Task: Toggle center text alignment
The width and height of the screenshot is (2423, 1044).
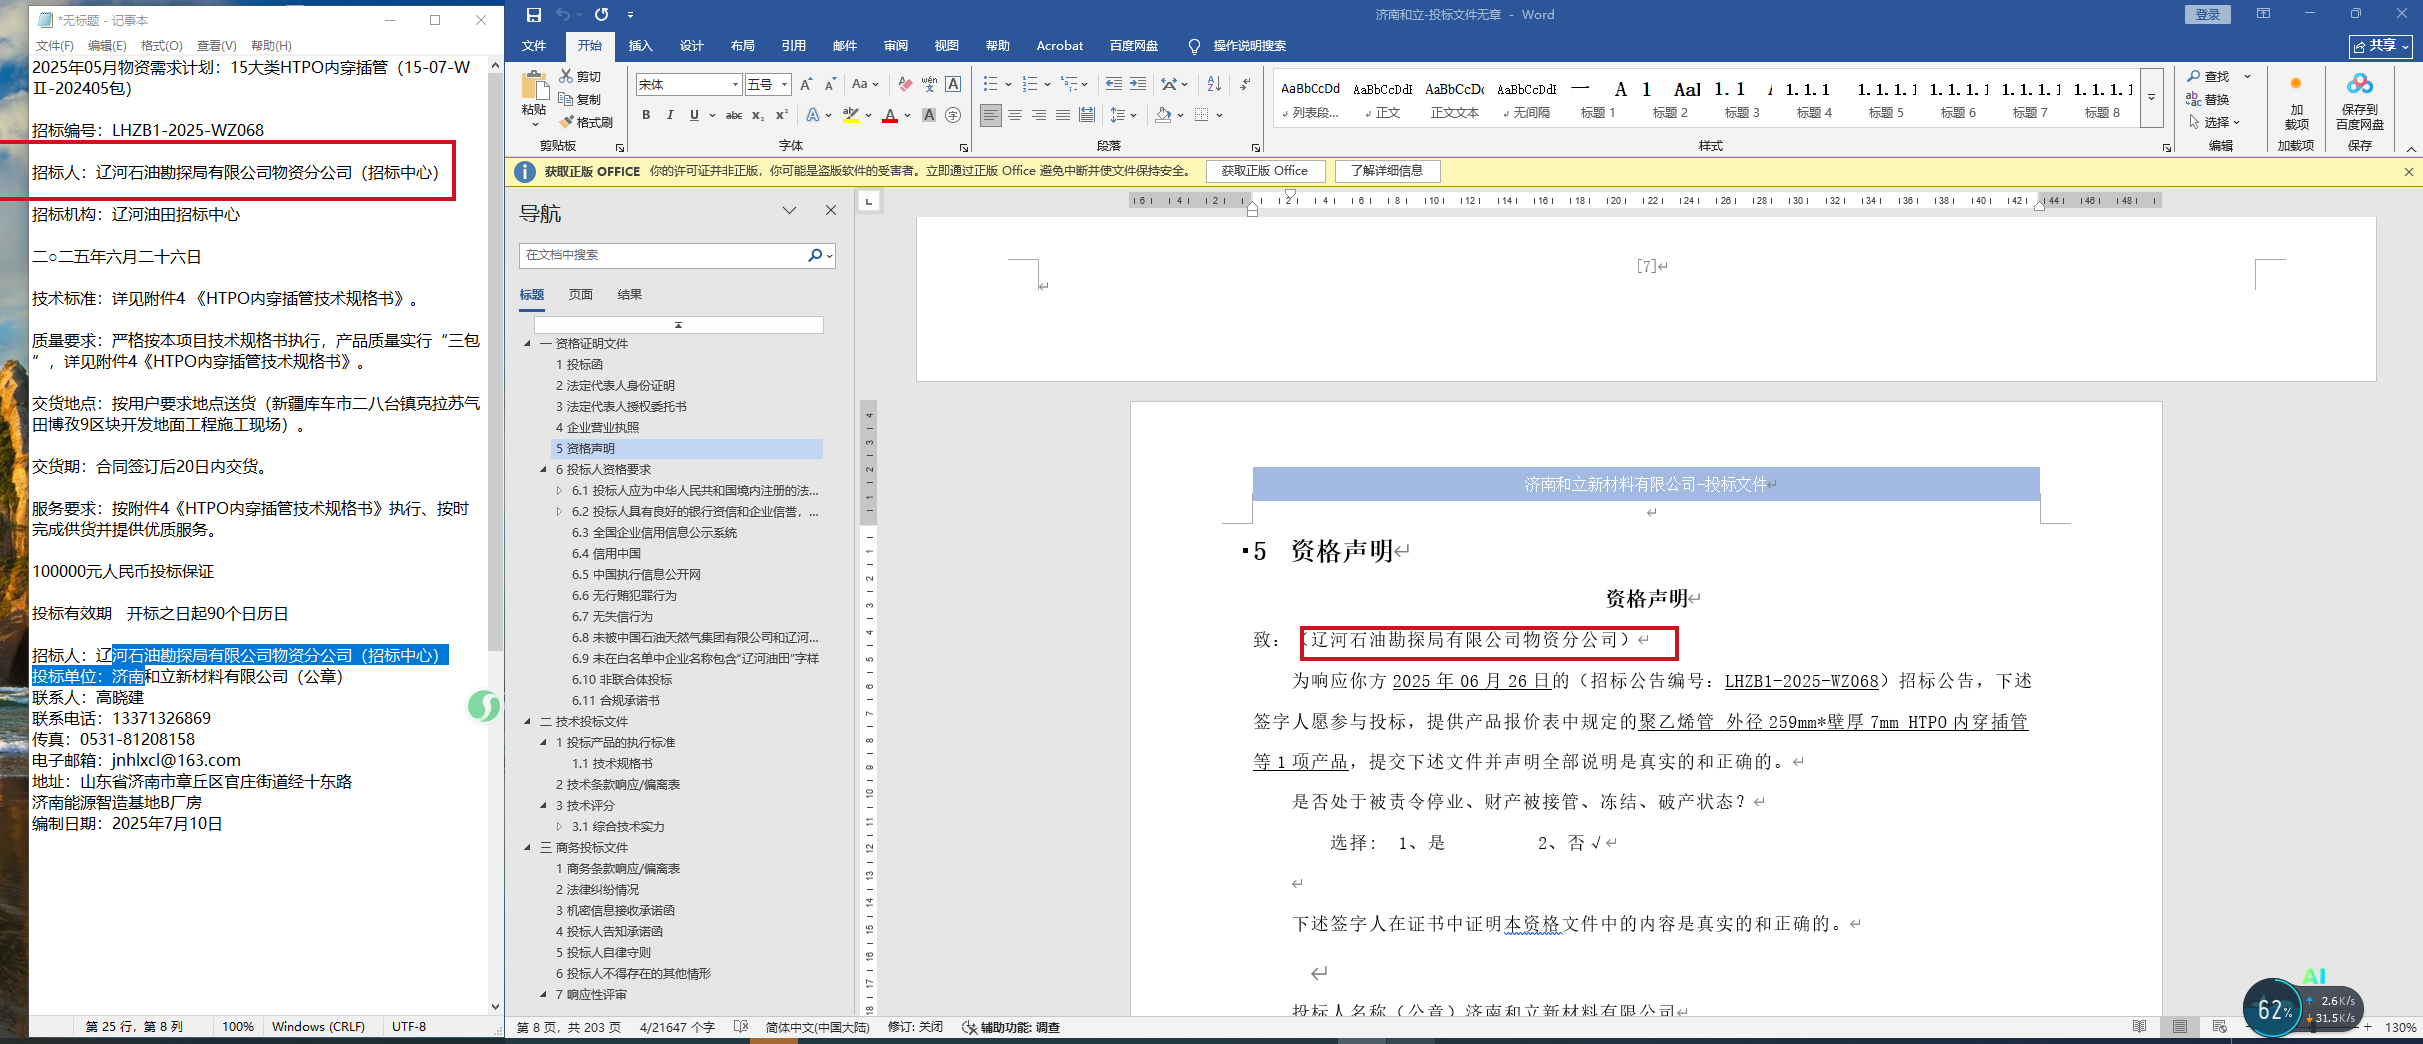Action: click(x=1015, y=115)
